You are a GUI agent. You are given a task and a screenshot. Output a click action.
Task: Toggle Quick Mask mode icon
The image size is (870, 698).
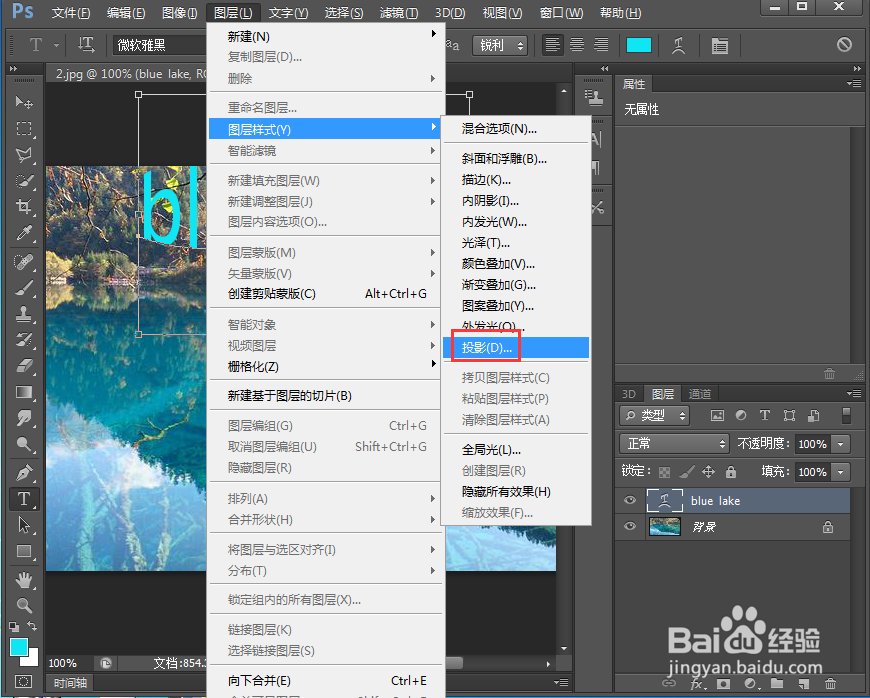coord(24,681)
